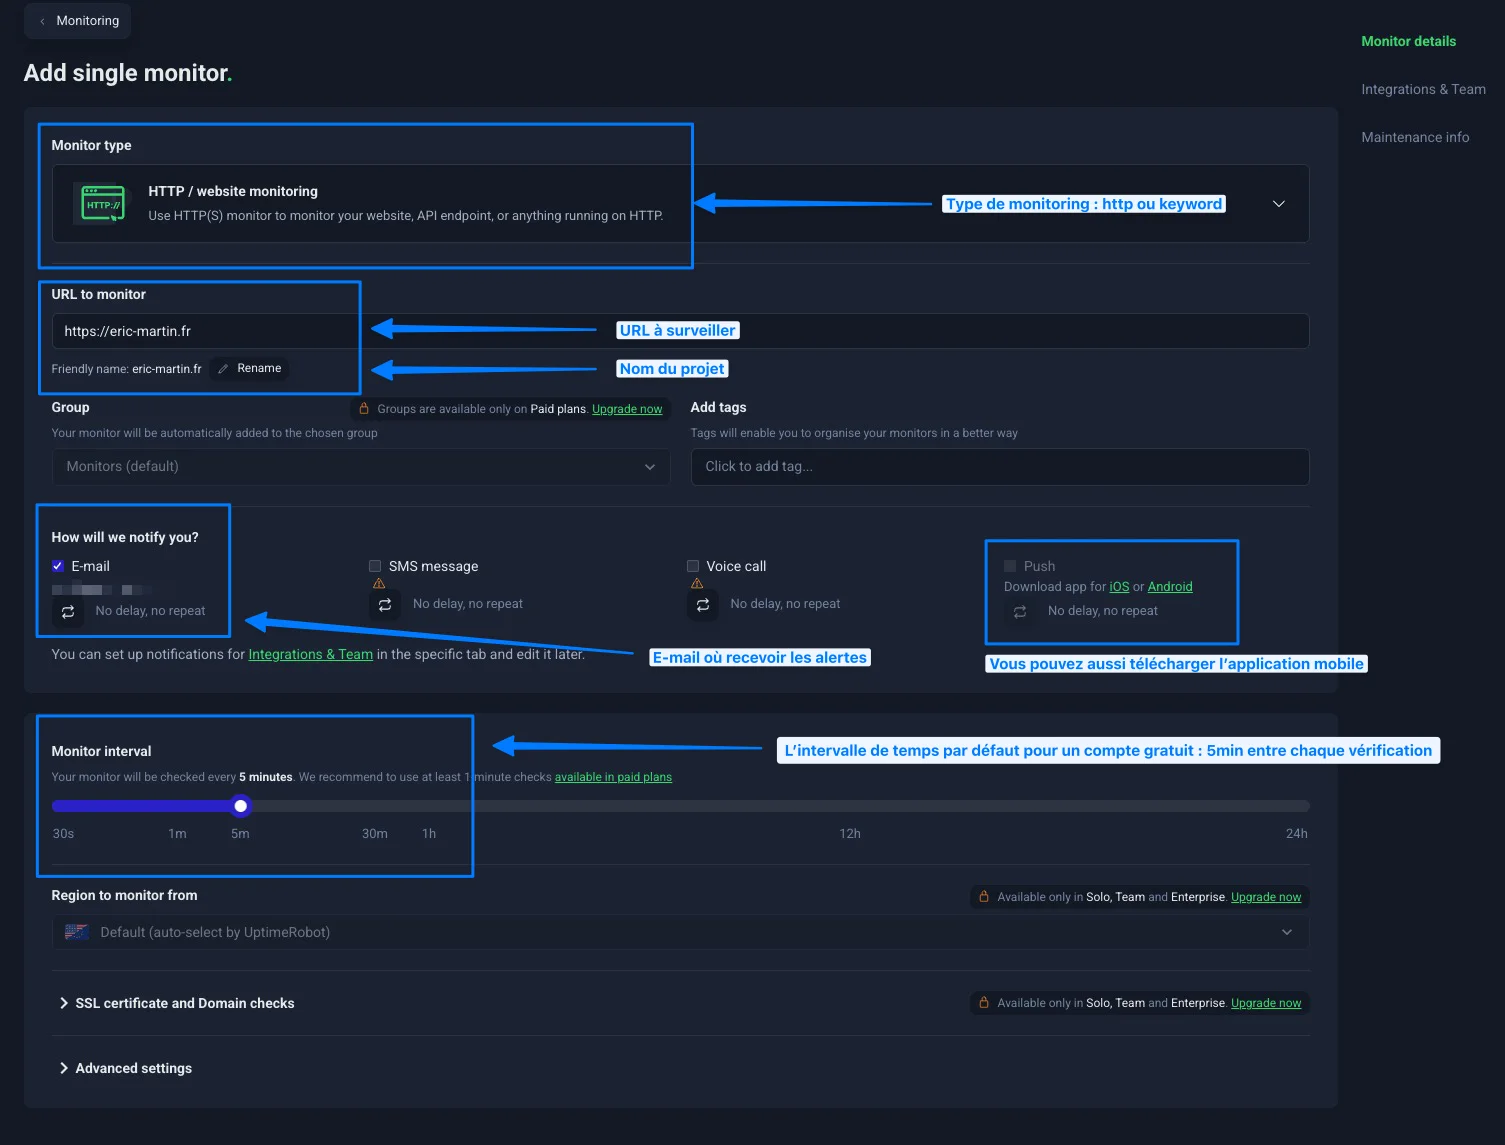Click the HTTP website monitoring type icon

(x=103, y=204)
